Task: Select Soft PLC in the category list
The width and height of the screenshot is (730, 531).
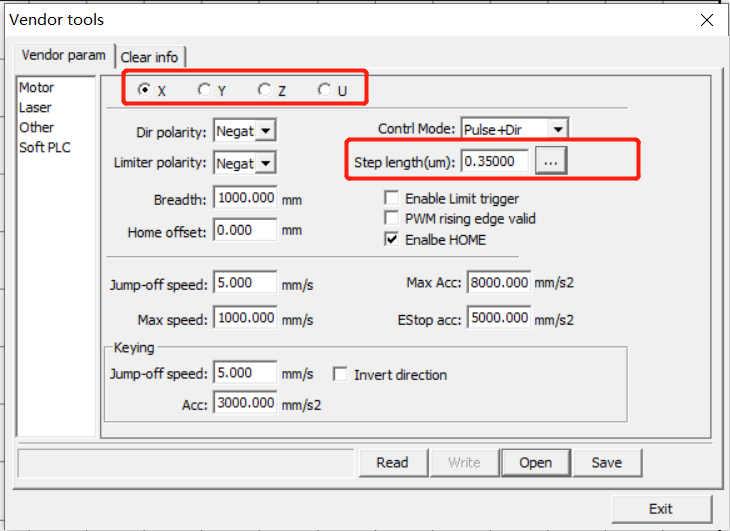Action: pos(45,148)
